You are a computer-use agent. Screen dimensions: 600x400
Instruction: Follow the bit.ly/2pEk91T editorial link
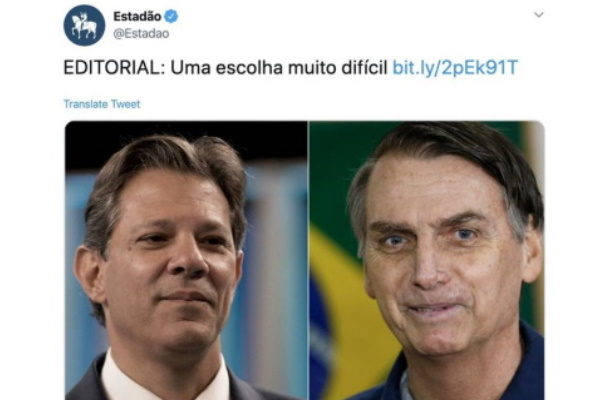point(455,68)
